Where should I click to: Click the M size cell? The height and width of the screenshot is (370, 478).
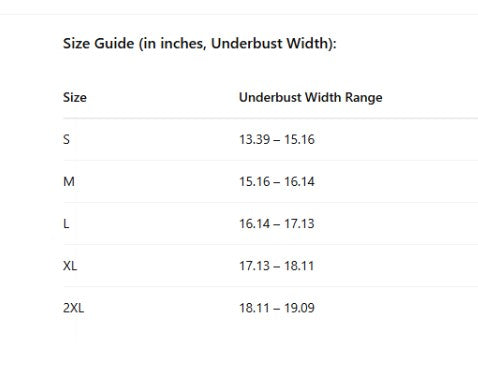coord(69,182)
